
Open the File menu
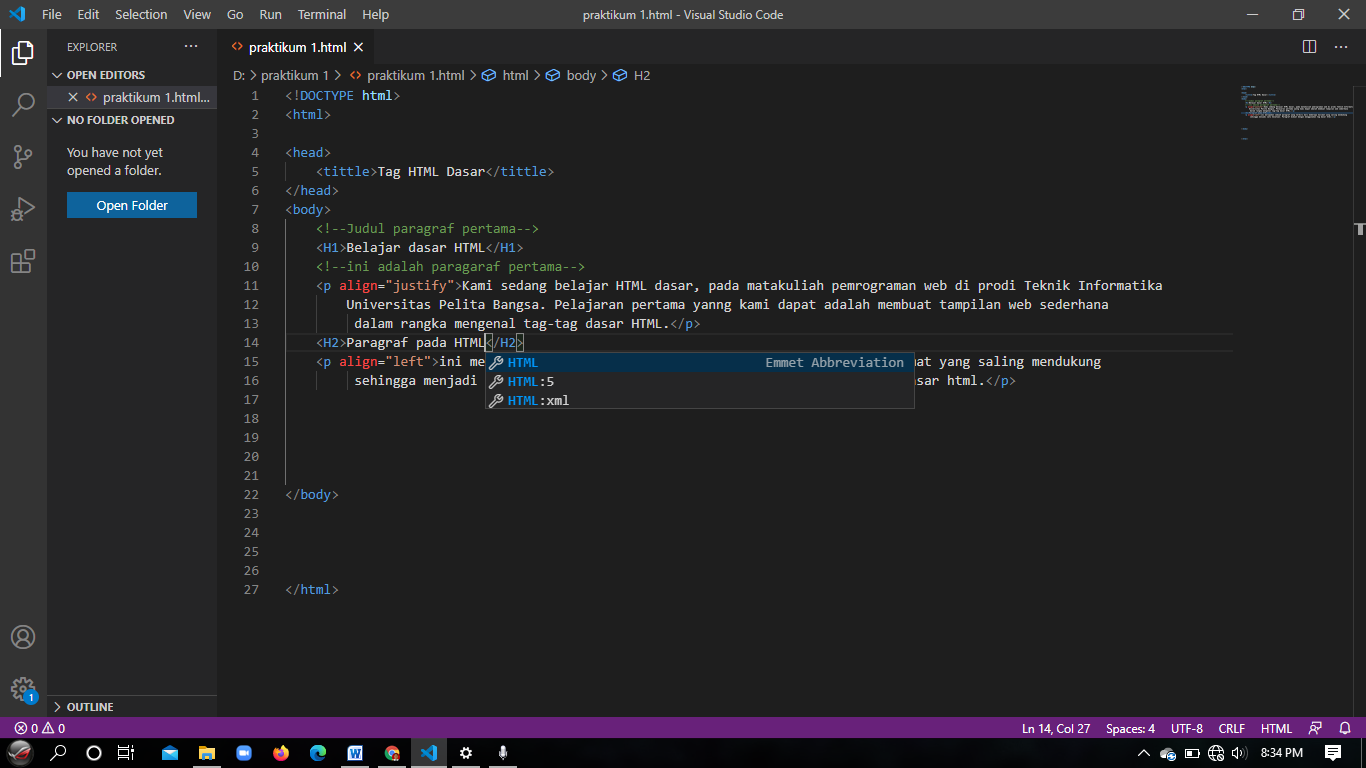tap(52, 15)
